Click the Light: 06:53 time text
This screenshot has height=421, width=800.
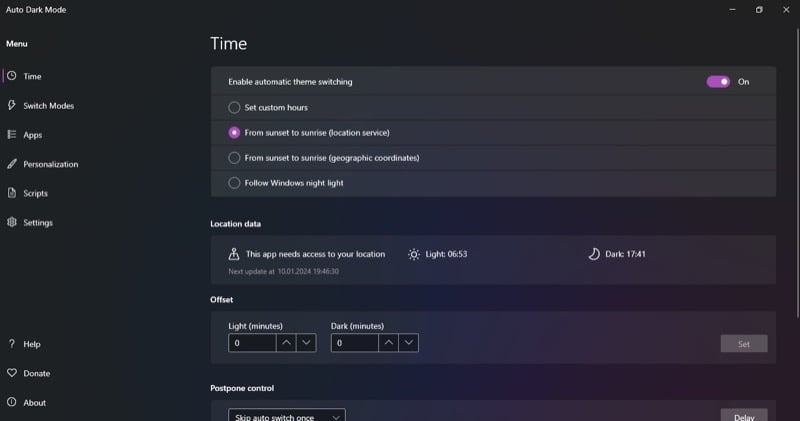(446, 254)
